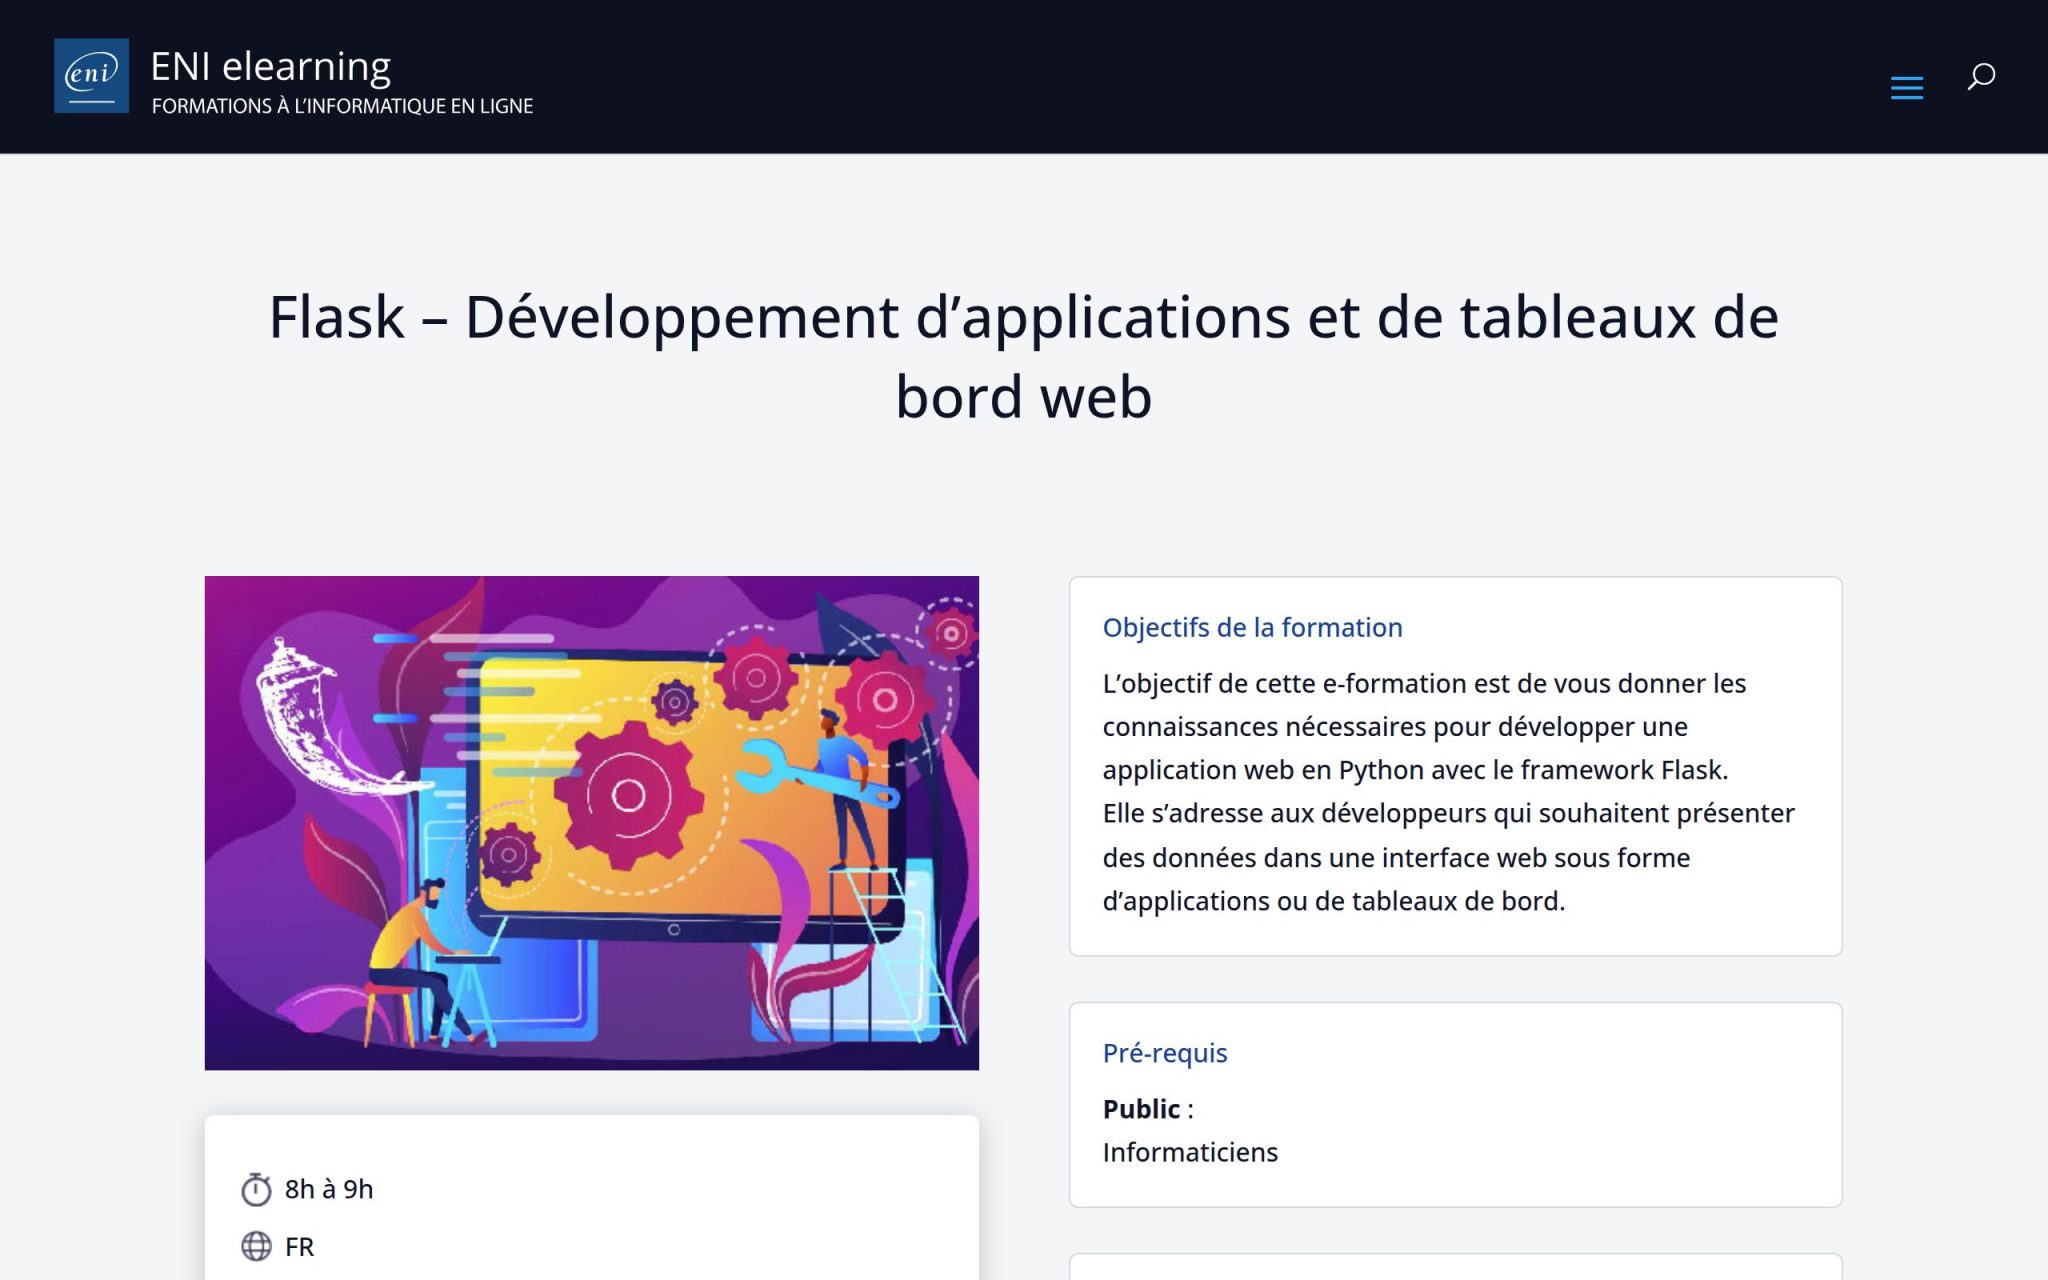Open the search magnifier icon
Screen dimensions: 2048x1280
click(x=1981, y=77)
